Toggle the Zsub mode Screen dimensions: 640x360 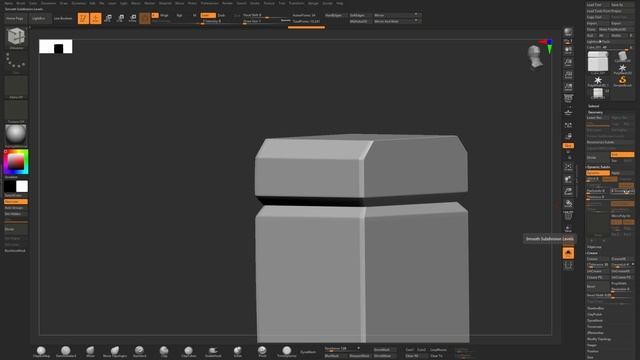[221, 15]
